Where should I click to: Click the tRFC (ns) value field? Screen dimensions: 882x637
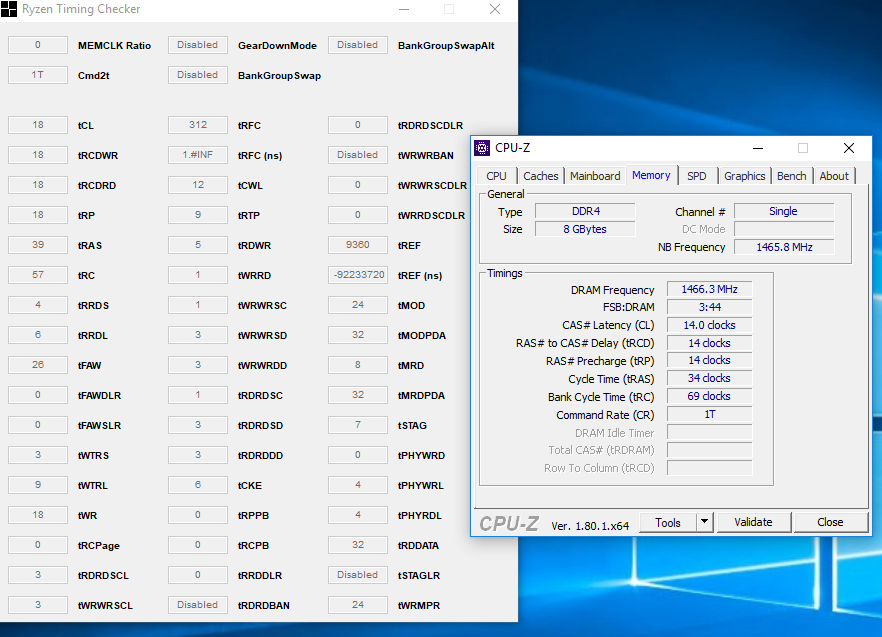point(197,155)
